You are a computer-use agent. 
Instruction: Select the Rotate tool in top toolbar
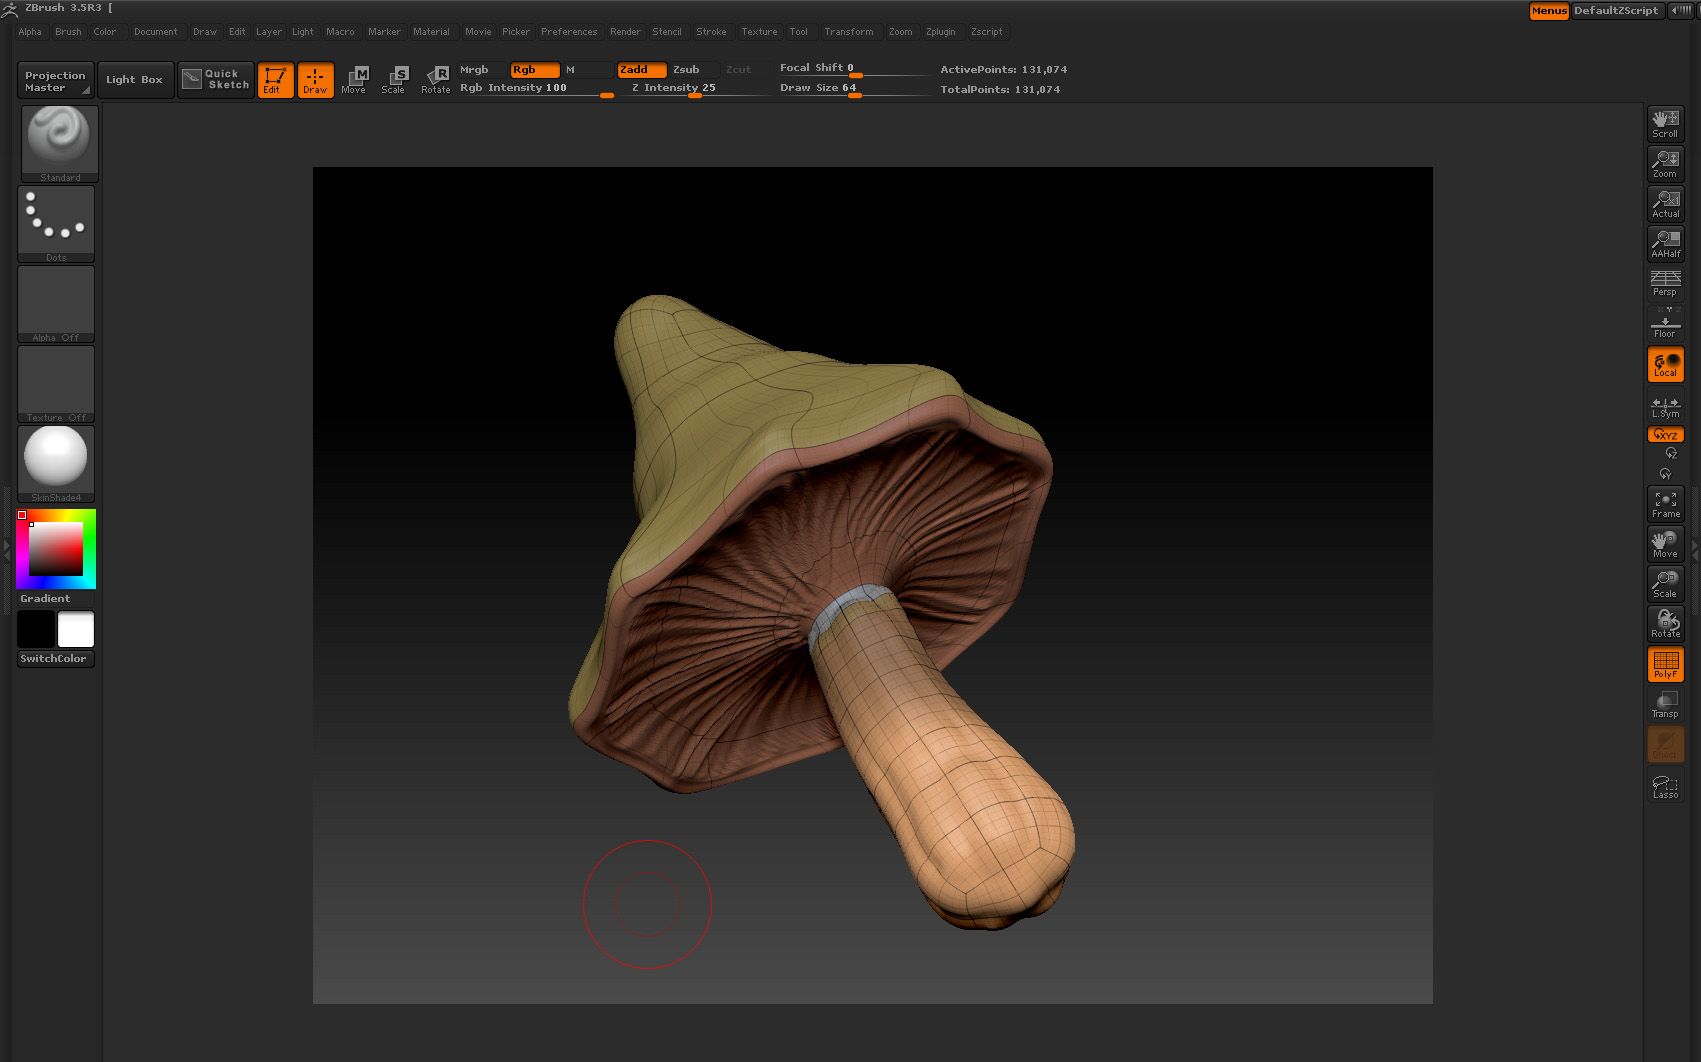click(435, 80)
